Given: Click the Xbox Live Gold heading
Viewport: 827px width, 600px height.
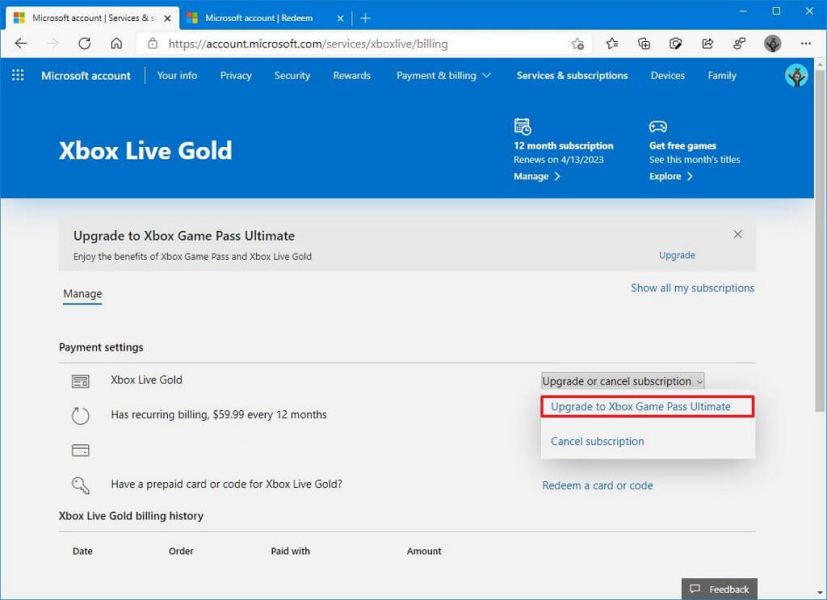Looking at the screenshot, I should click(146, 151).
